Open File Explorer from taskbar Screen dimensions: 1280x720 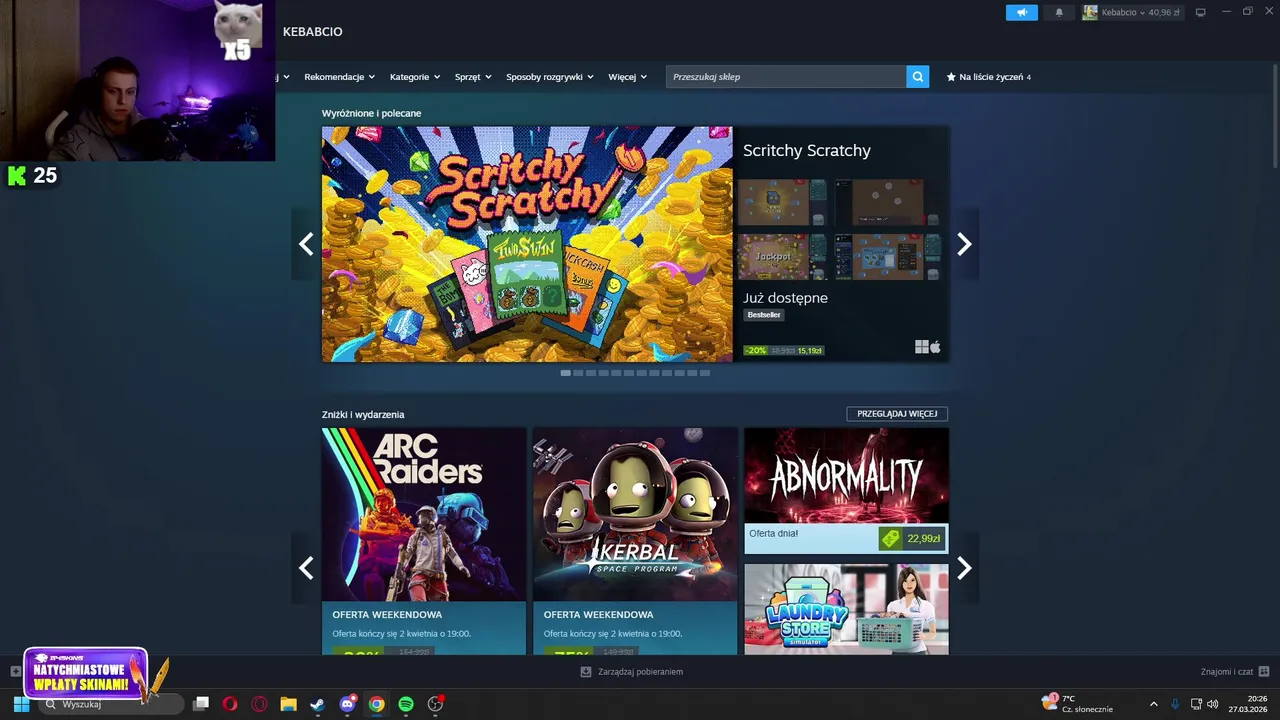click(288, 704)
